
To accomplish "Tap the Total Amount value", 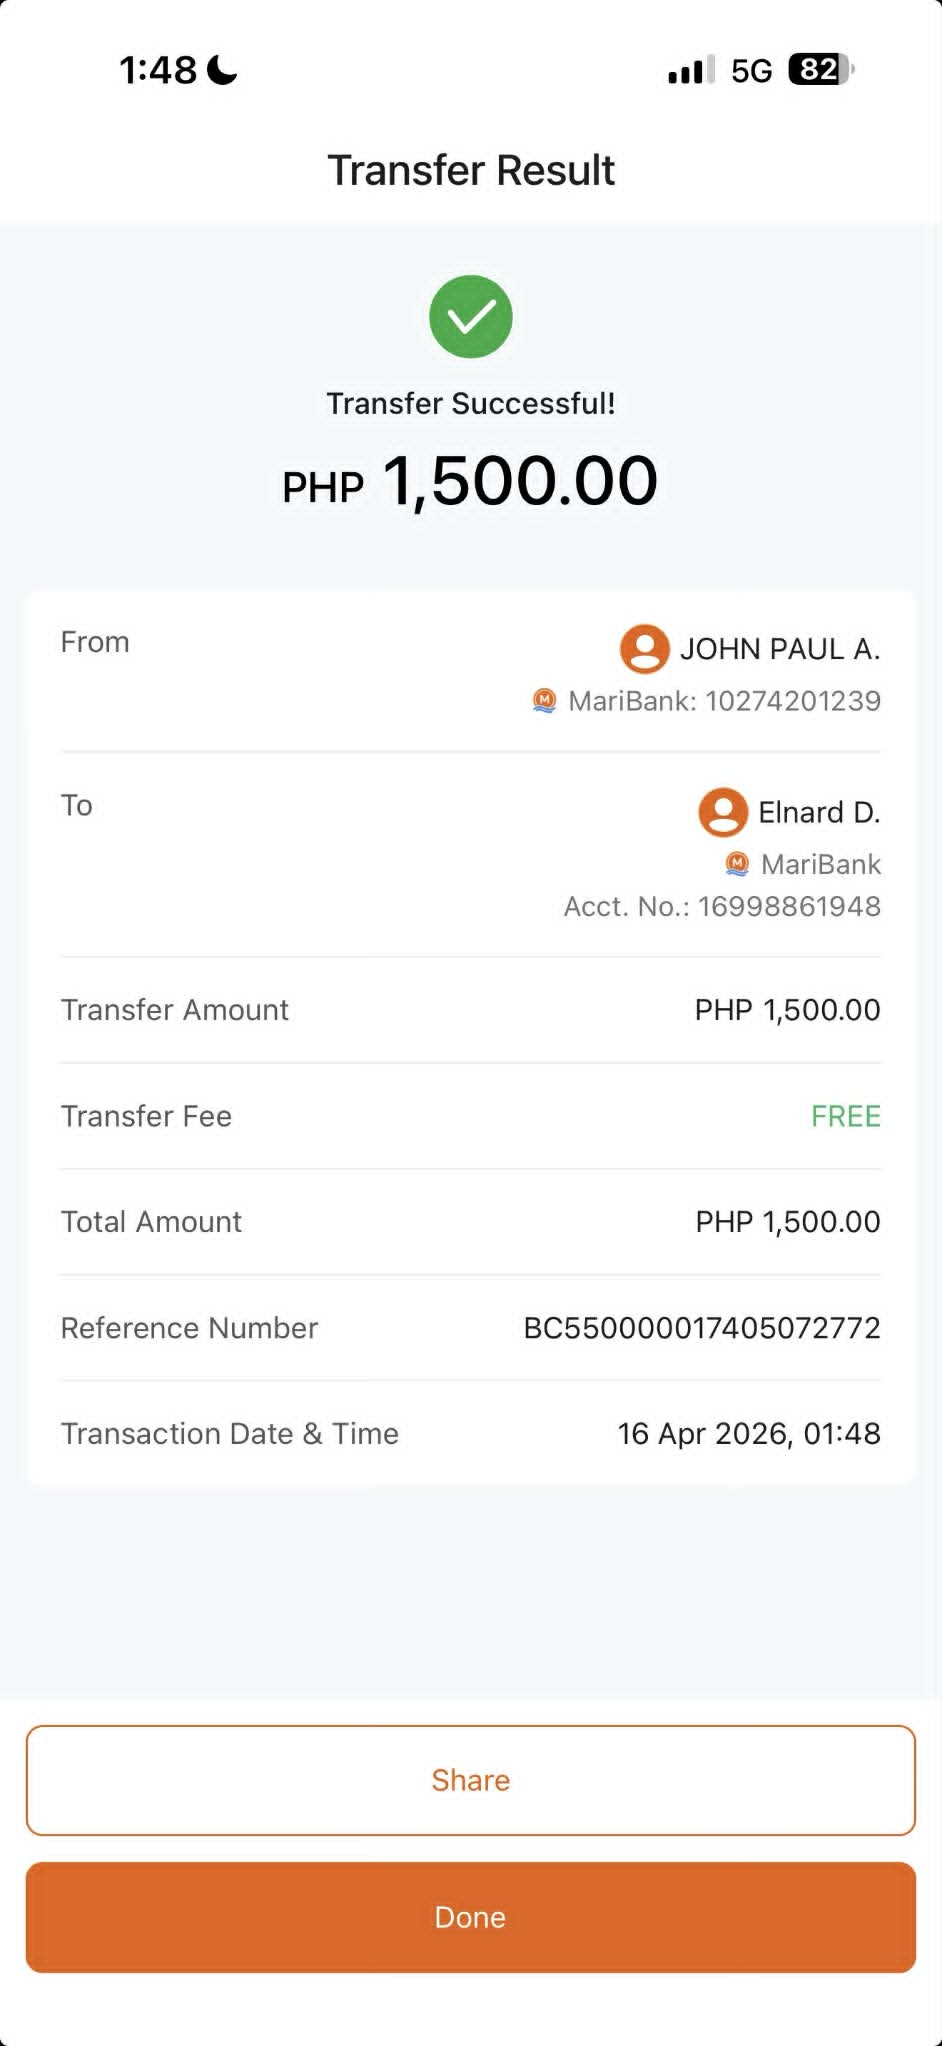I will (x=788, y=1222).
